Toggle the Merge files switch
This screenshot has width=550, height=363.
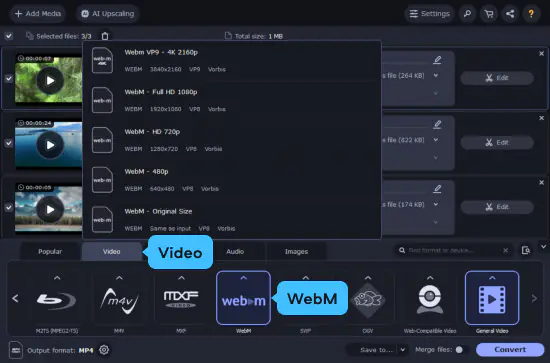461,350
